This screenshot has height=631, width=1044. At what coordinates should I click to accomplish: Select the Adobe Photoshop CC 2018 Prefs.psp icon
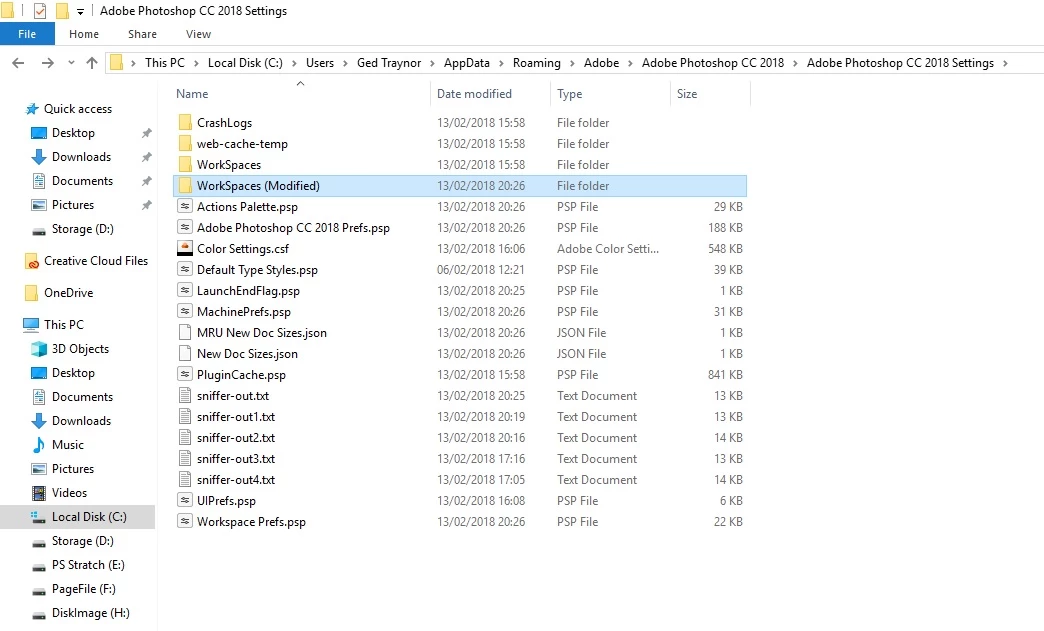point(185,228)
